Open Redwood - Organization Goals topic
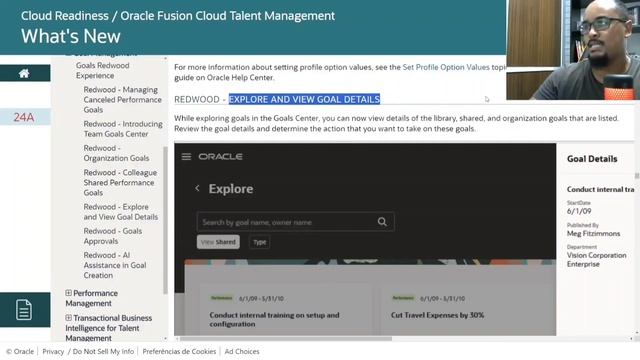640x360 pixels. click(116, 153)
